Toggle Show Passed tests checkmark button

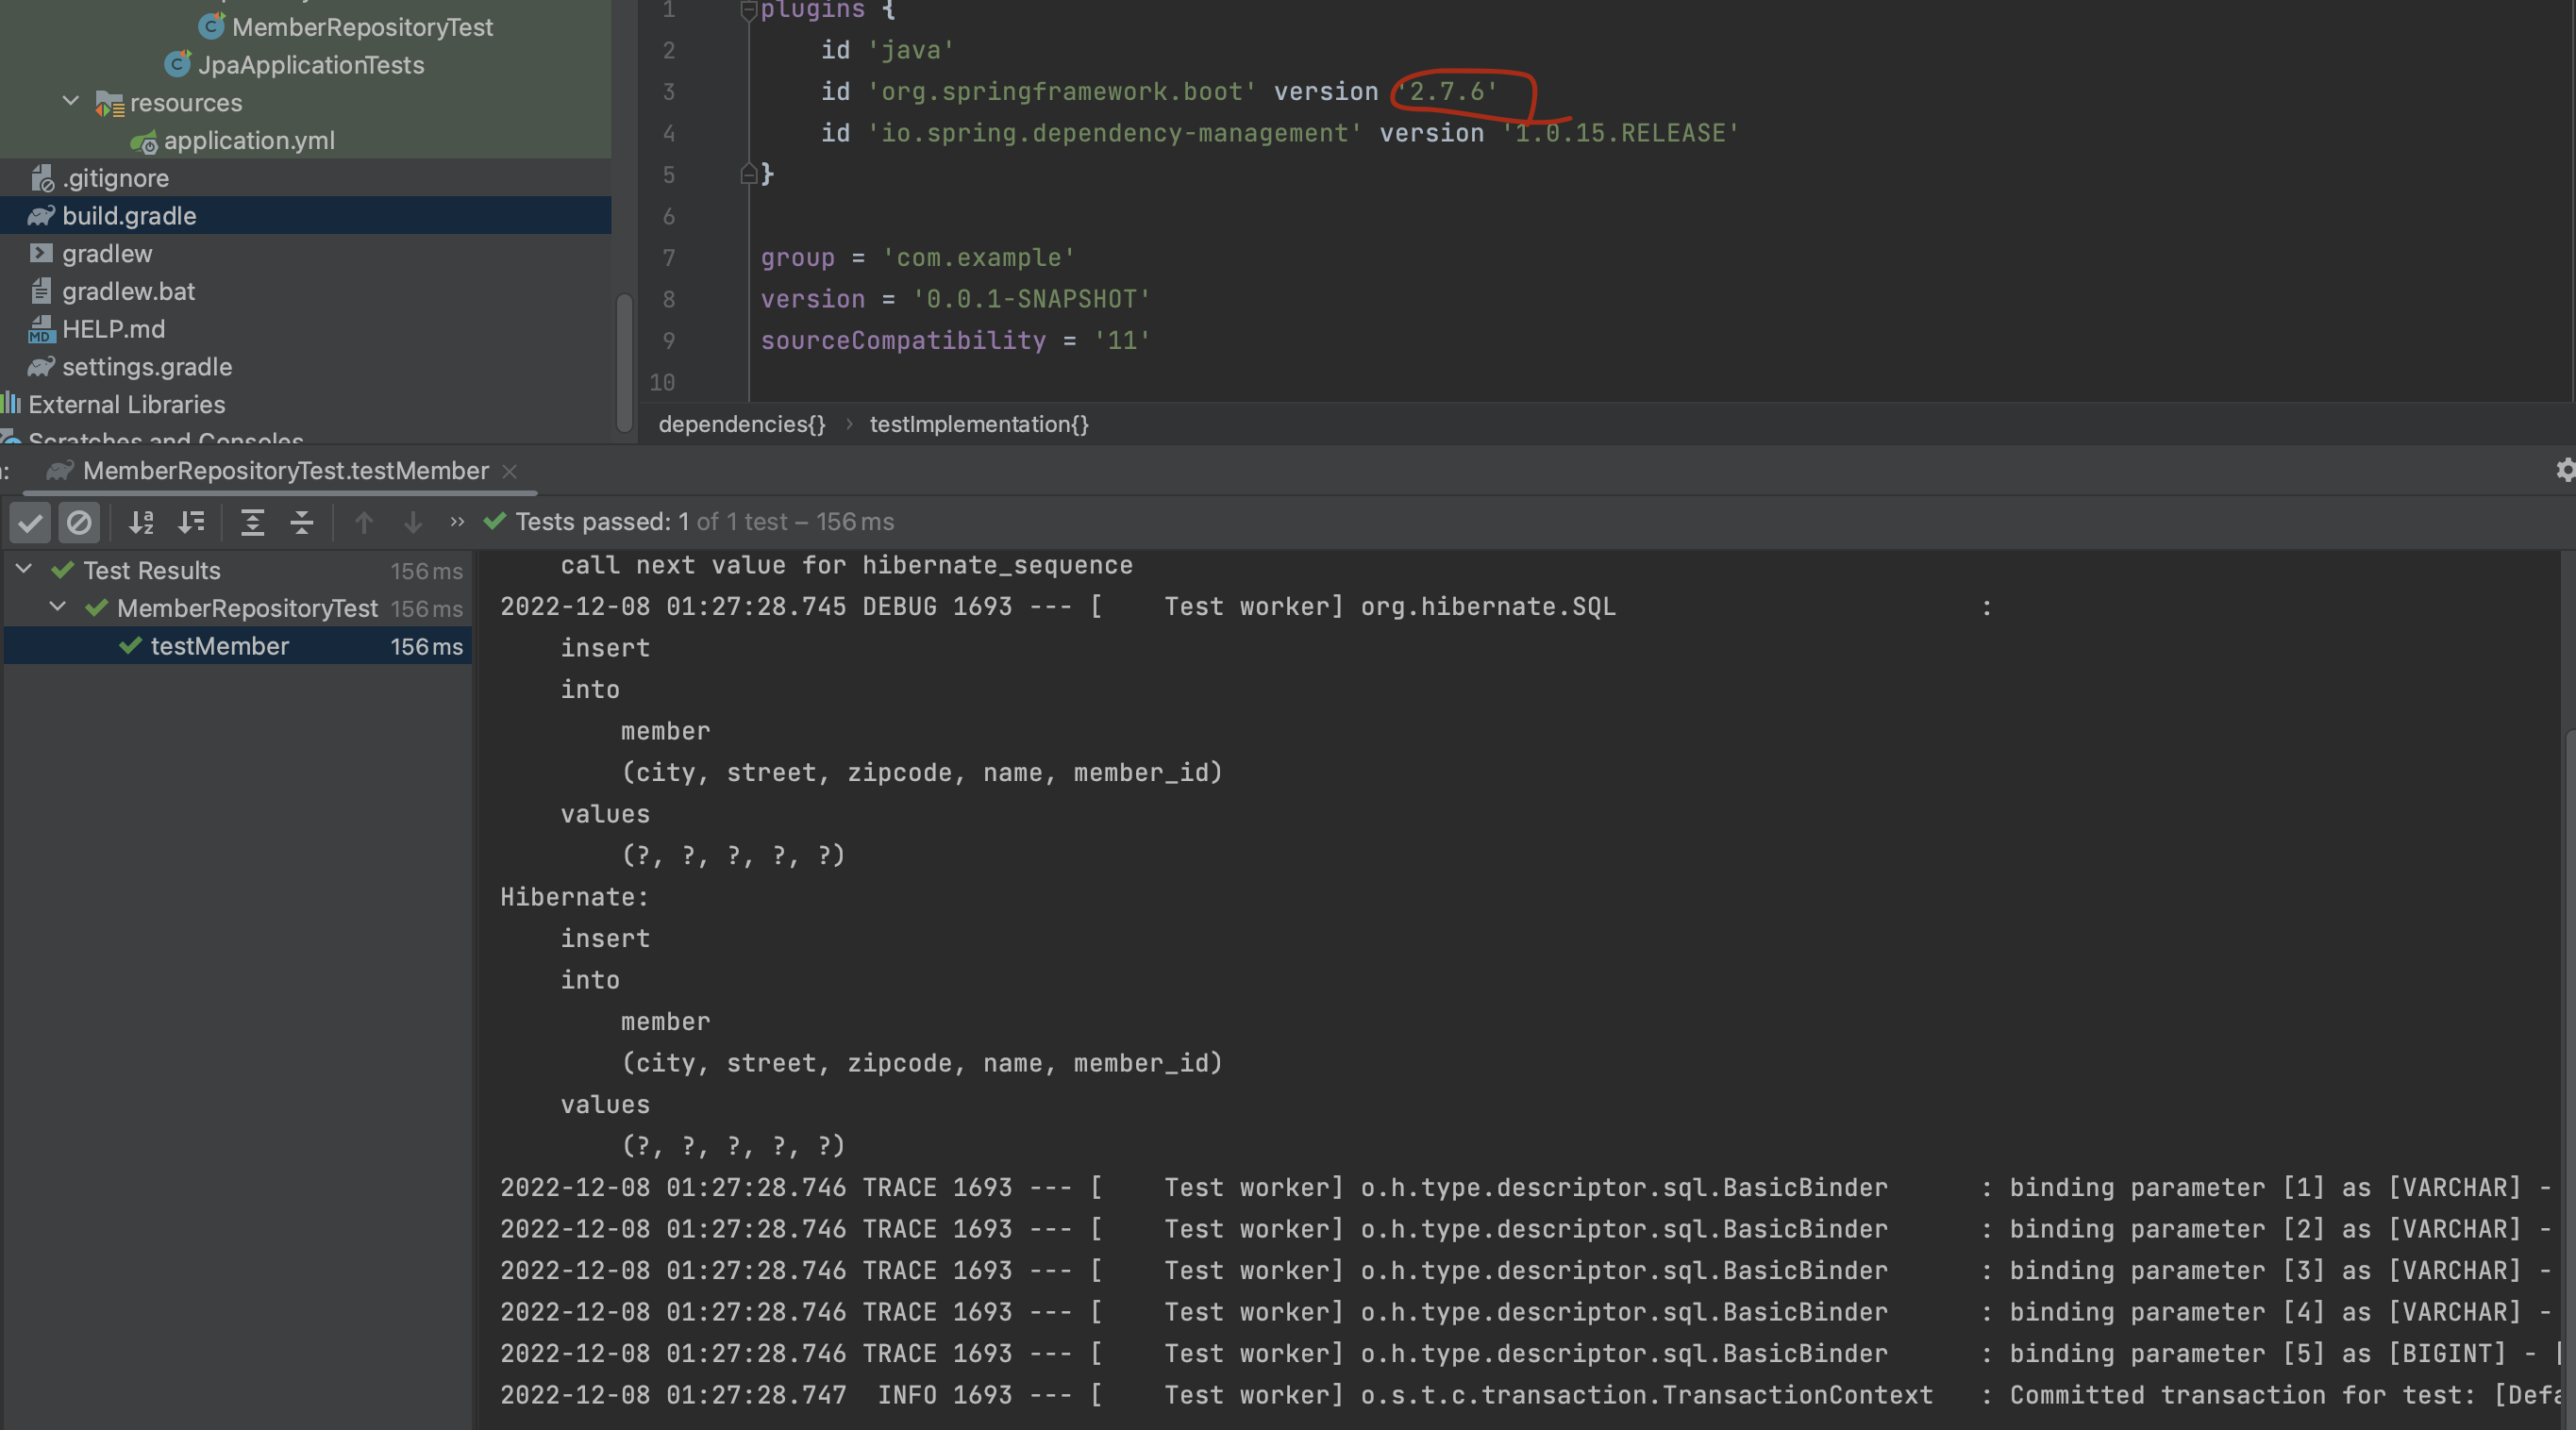pyautogui.click(x=30, y=522)
